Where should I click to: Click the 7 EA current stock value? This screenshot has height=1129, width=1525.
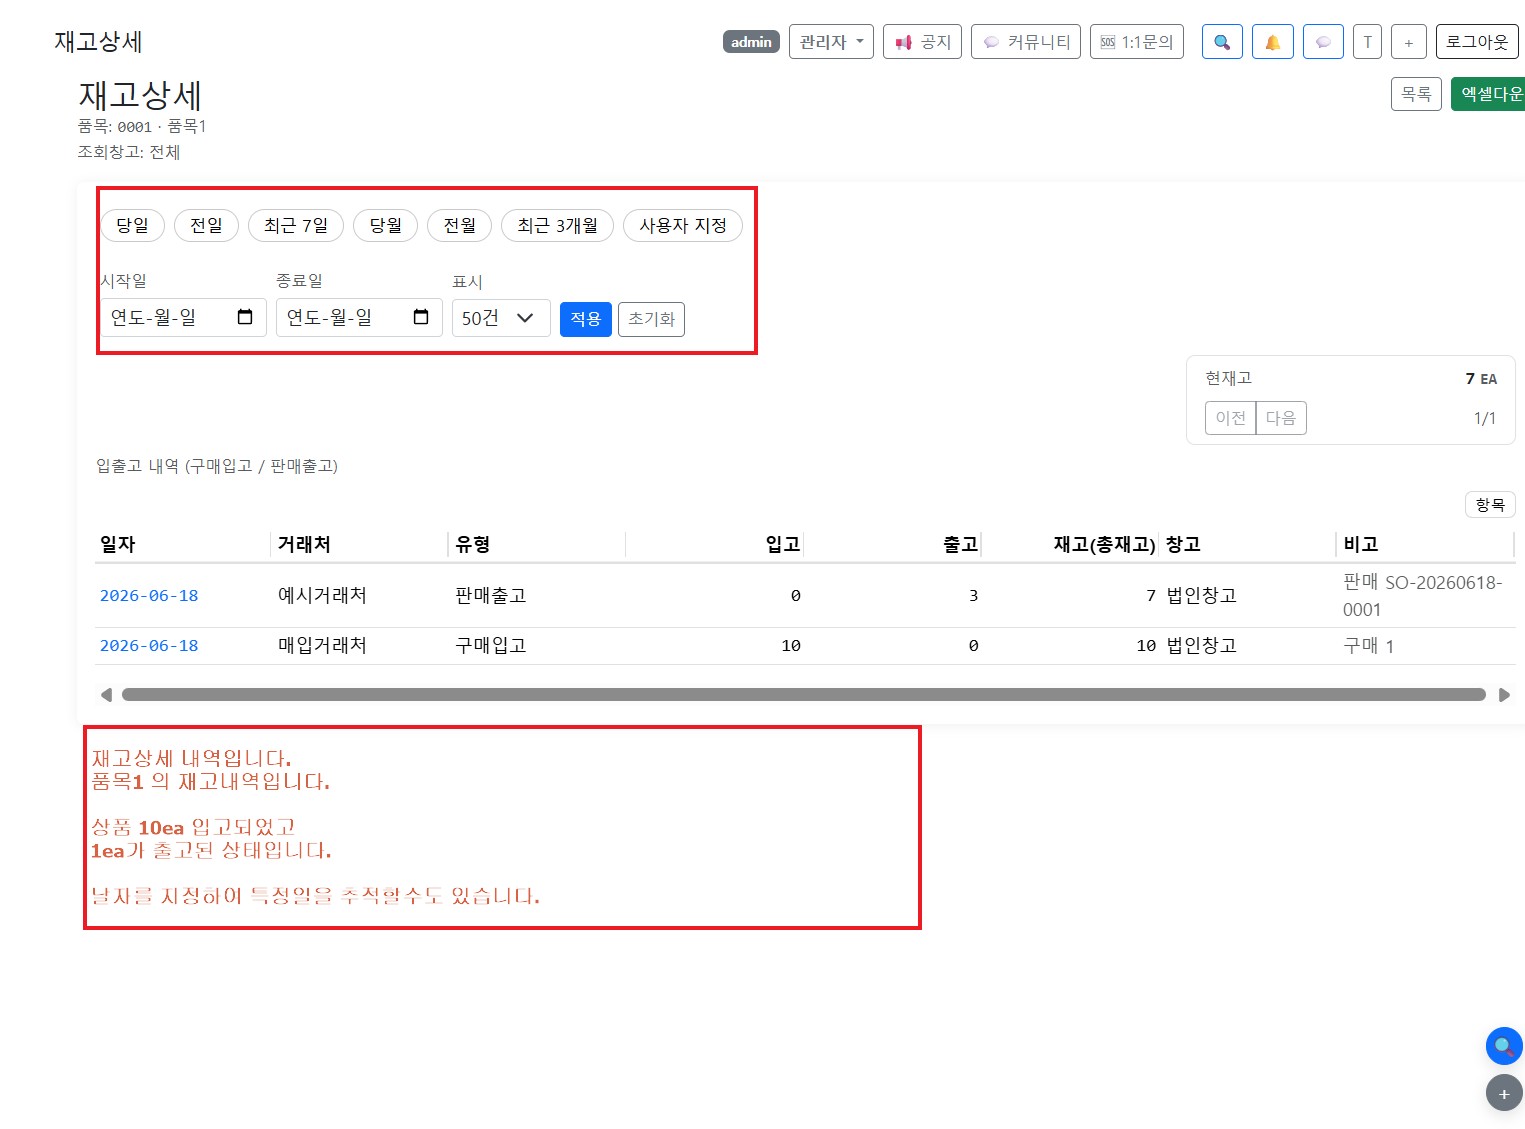(x=1481, y=378)
